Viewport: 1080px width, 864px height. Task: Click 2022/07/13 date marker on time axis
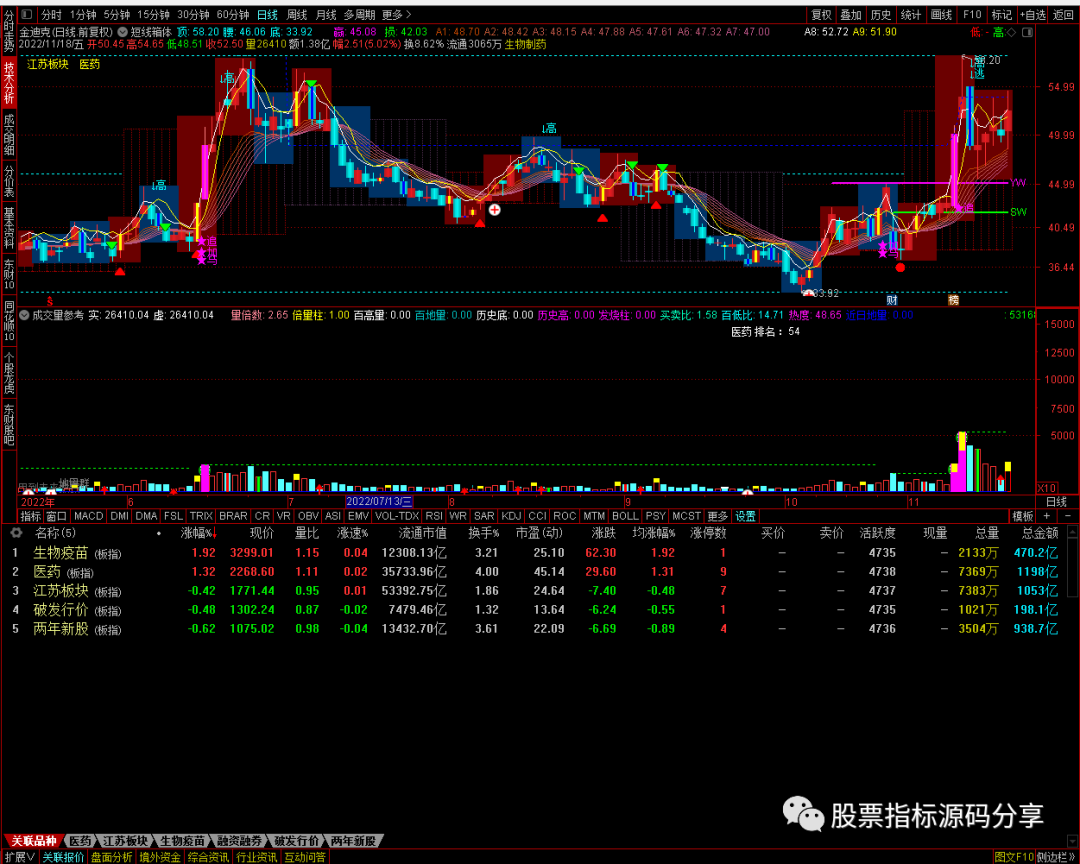[x=379, y=502]
